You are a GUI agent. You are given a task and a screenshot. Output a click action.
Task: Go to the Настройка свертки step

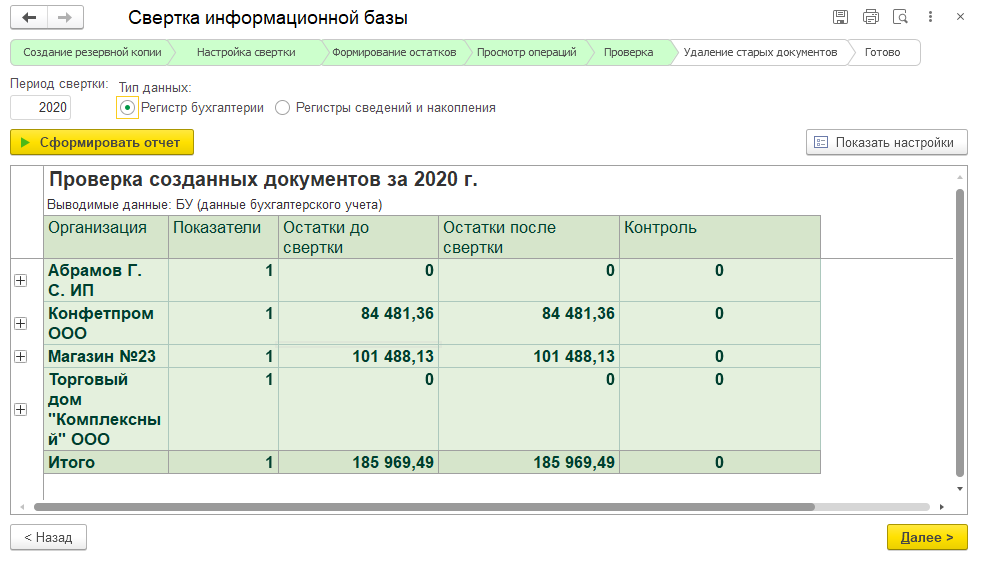[245, 52]
